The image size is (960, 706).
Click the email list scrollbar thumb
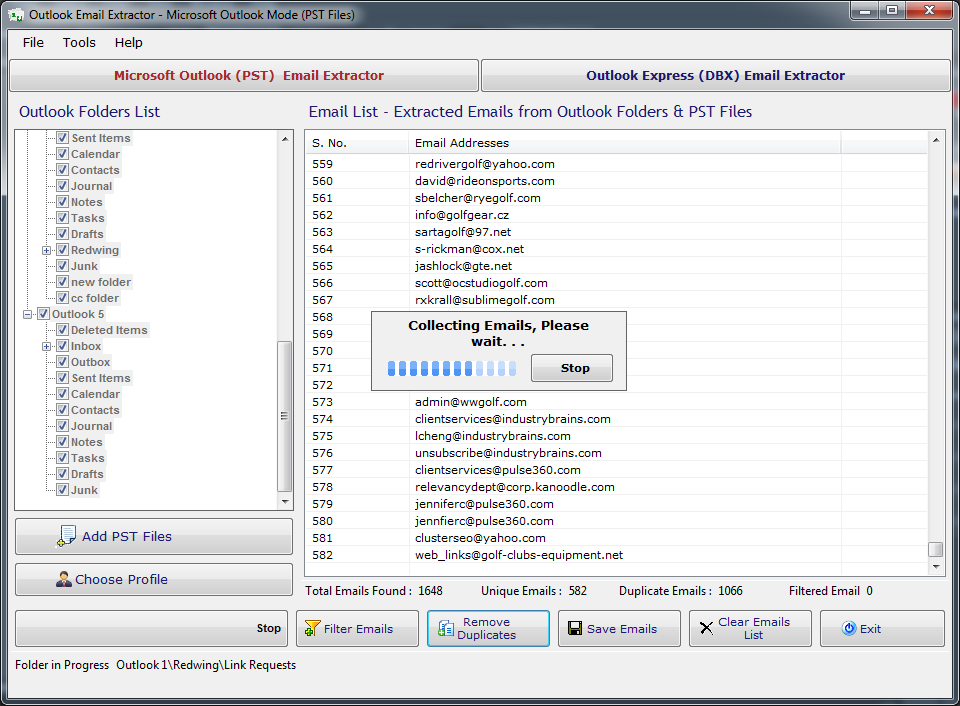click(x=935, y=549)
